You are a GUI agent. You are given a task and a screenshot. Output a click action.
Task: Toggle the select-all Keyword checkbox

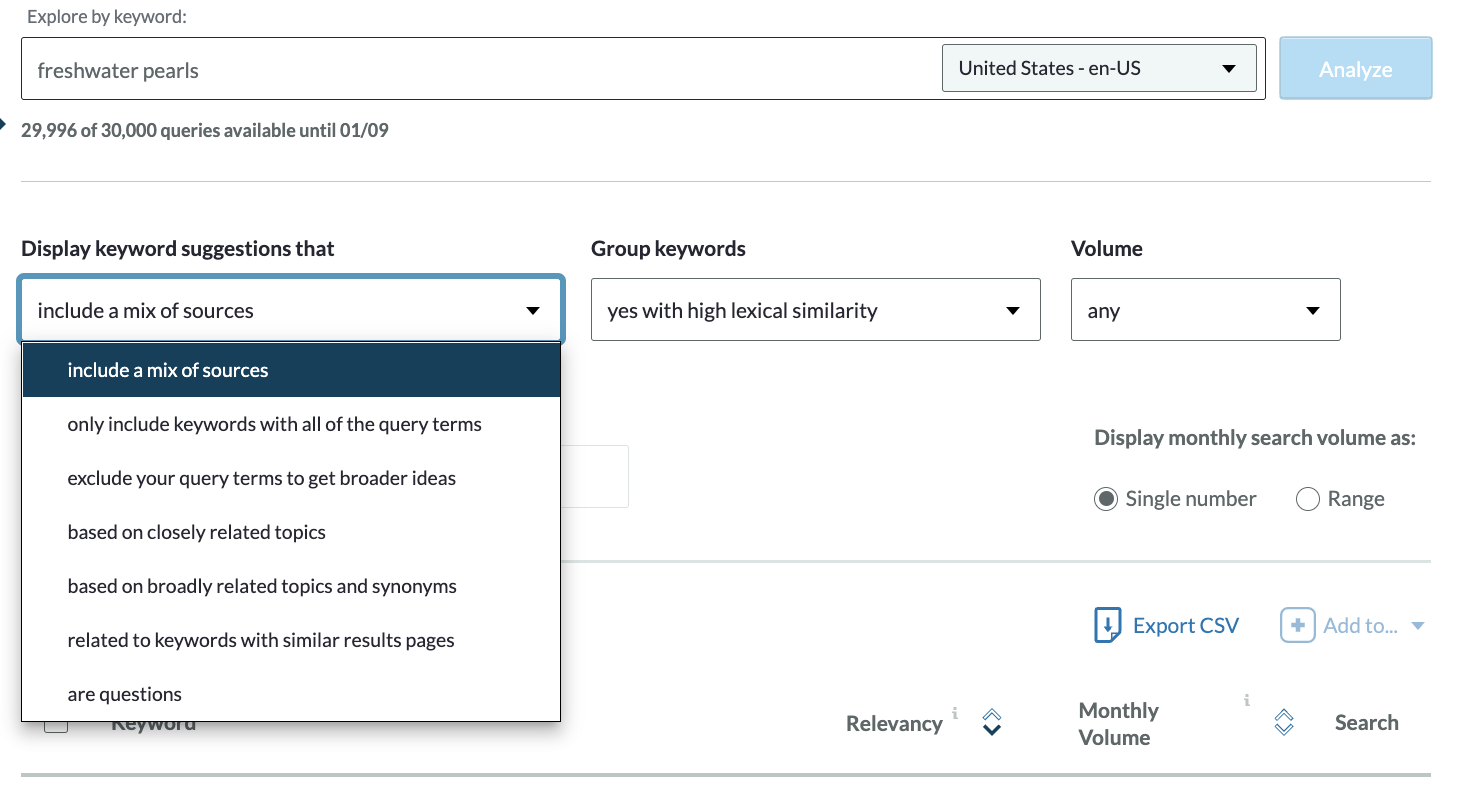pyautogui.click(x=56, y=724)
